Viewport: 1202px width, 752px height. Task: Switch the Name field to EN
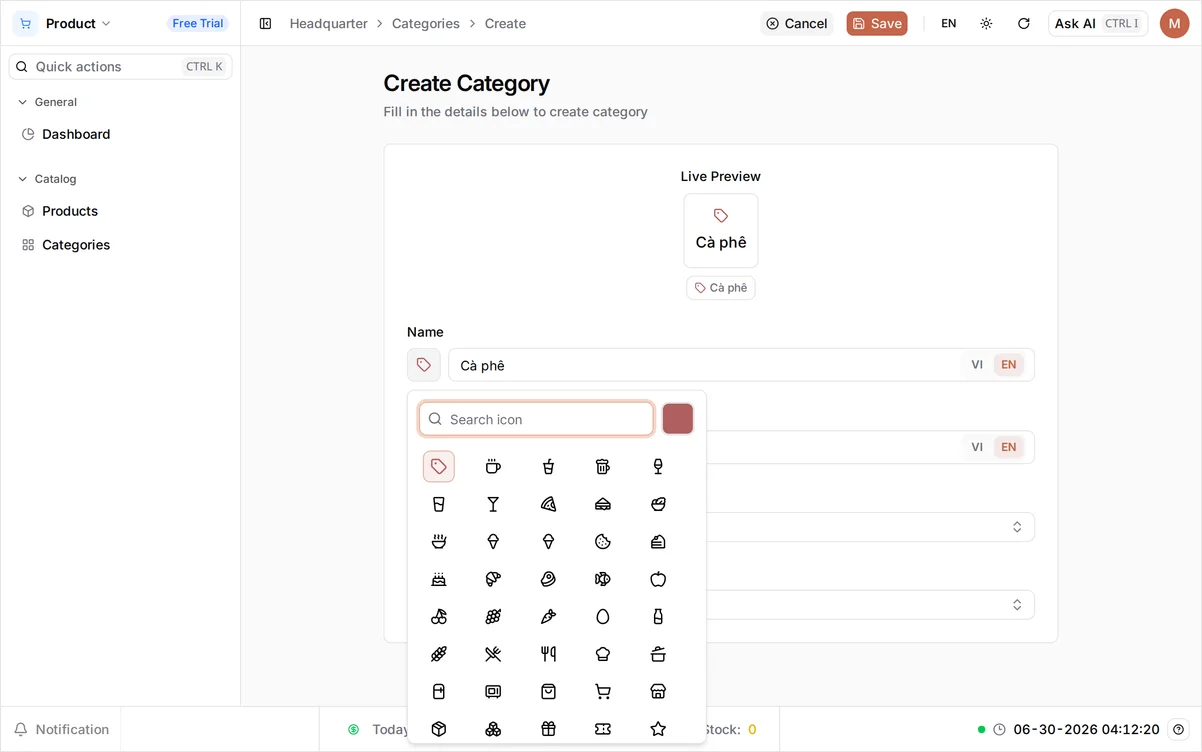1009,365
